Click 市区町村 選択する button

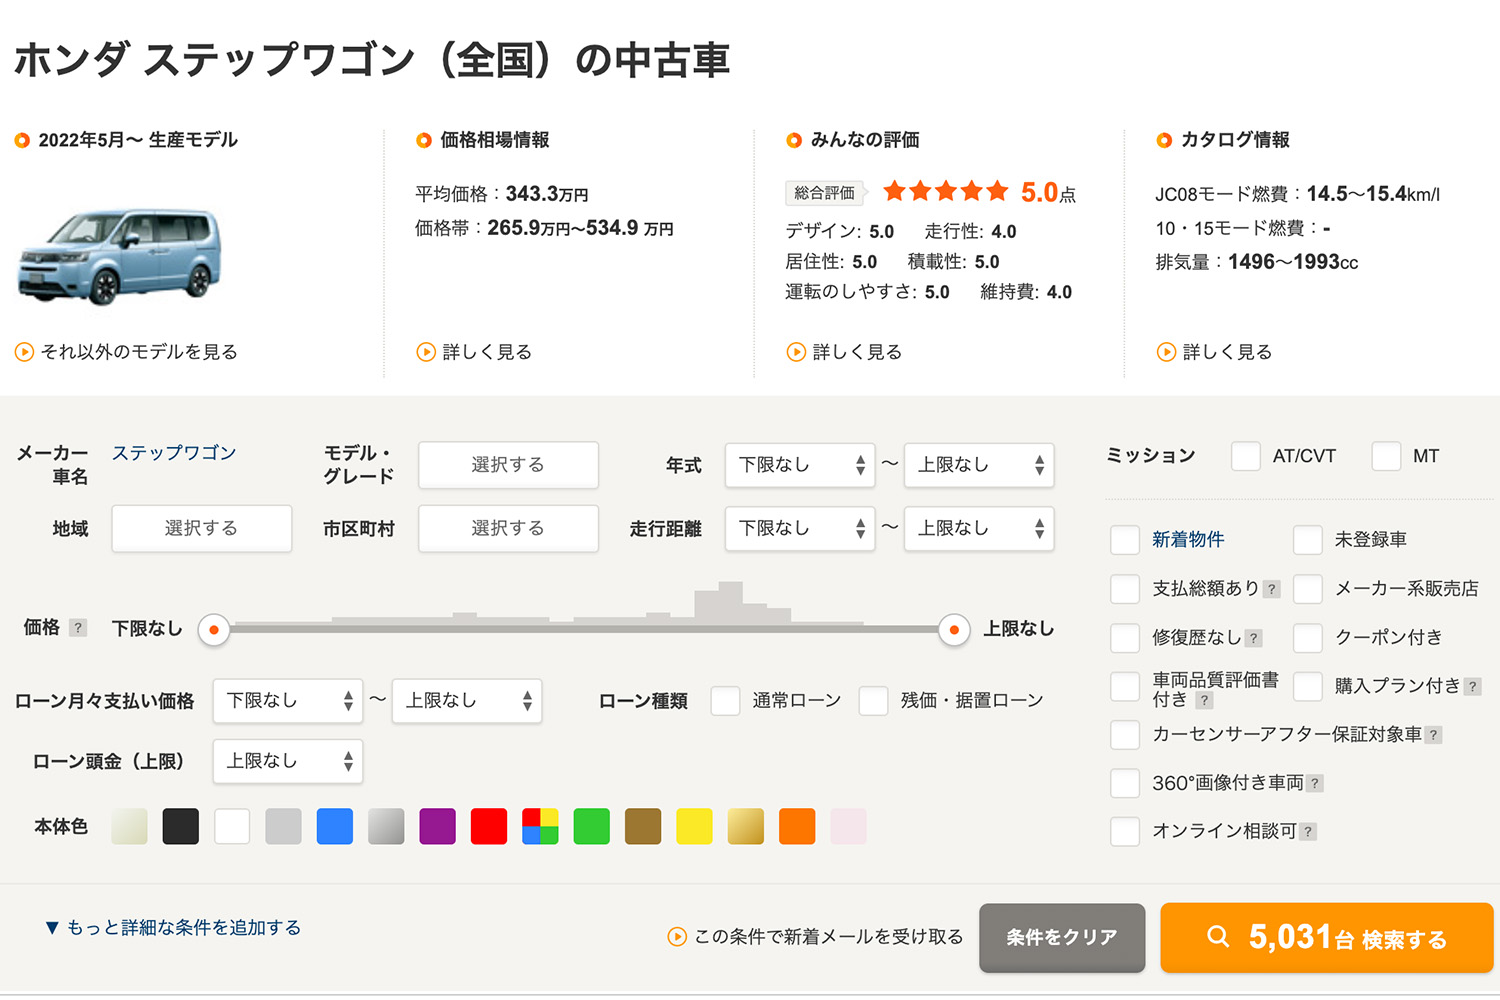pyautogui.click(x=508, y=528)
